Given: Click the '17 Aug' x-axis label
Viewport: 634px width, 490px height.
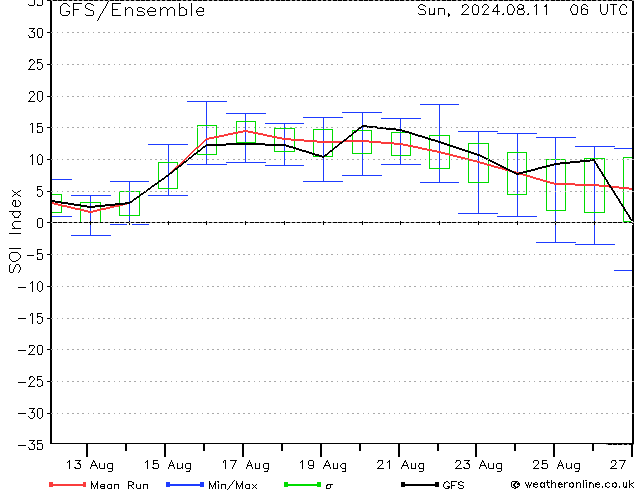Looking at the screenshot, I should [245, 465].
